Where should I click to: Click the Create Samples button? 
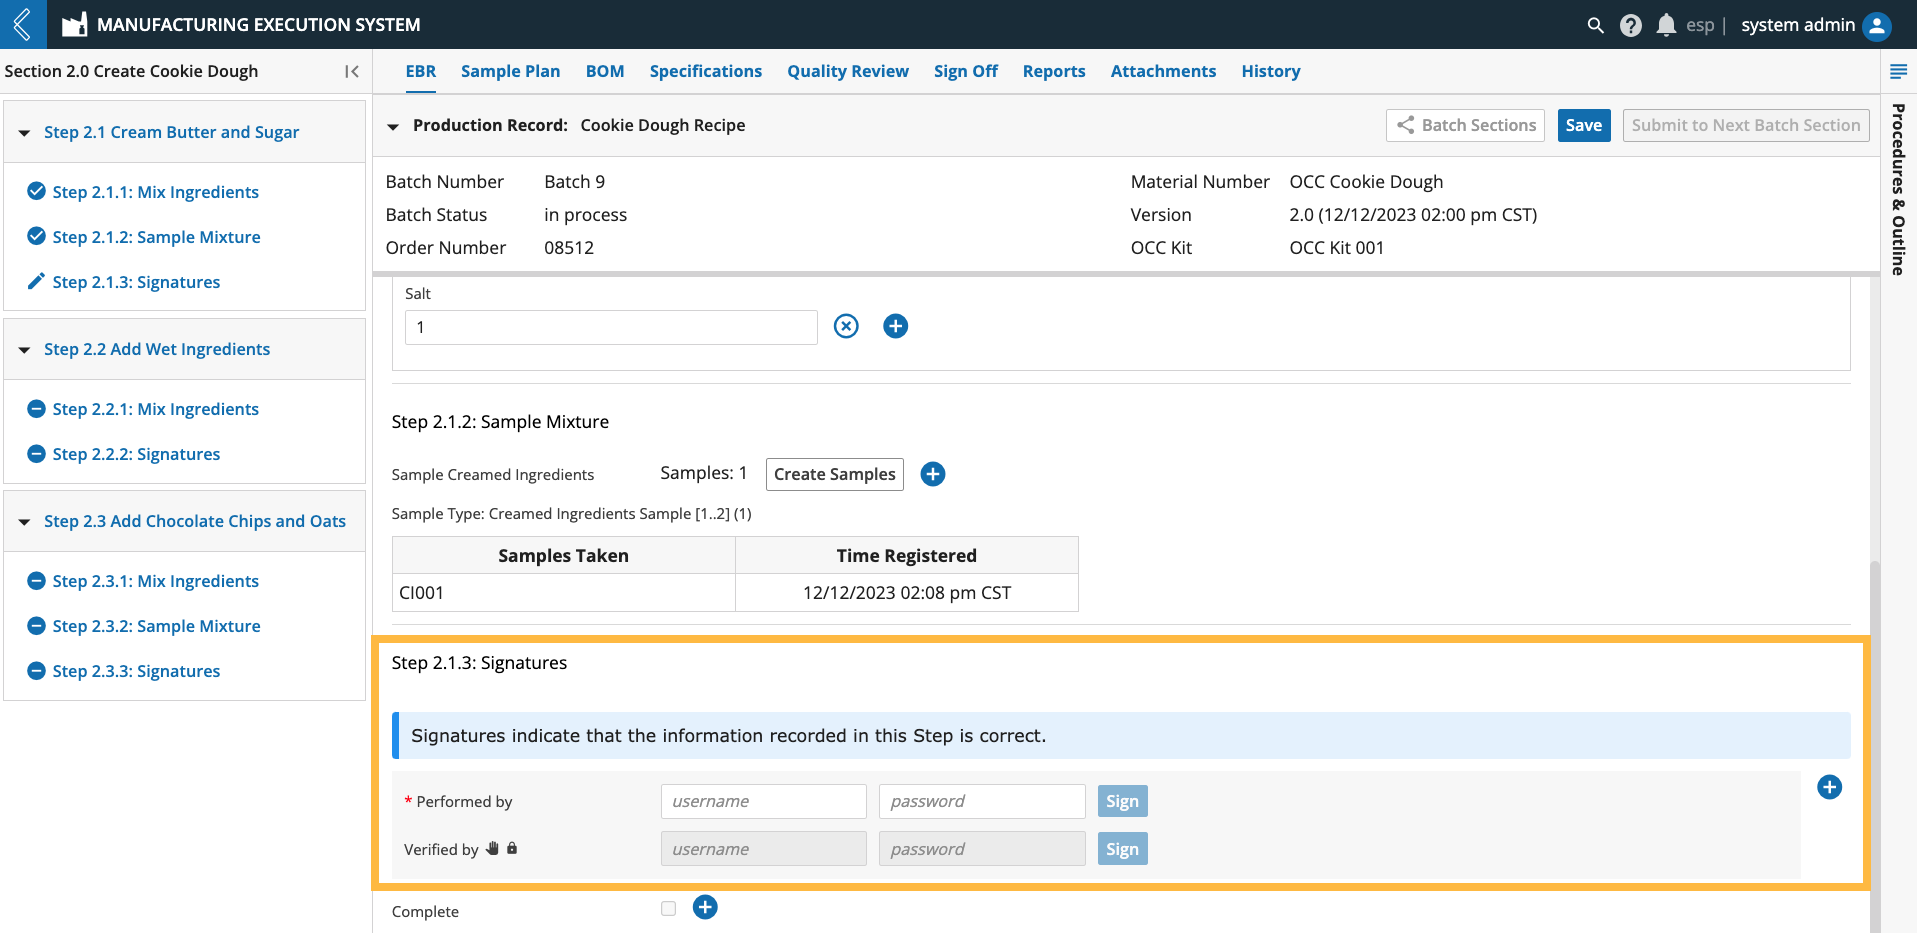pyautogui.click(x=835, y=474)
